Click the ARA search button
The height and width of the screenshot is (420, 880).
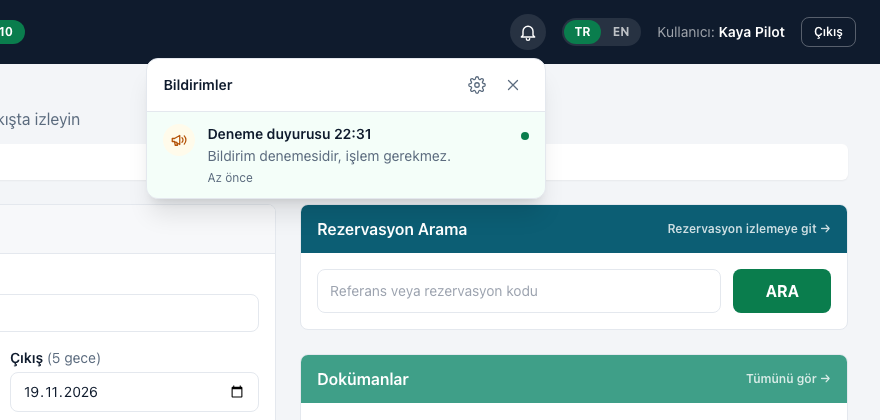point(782,291)
